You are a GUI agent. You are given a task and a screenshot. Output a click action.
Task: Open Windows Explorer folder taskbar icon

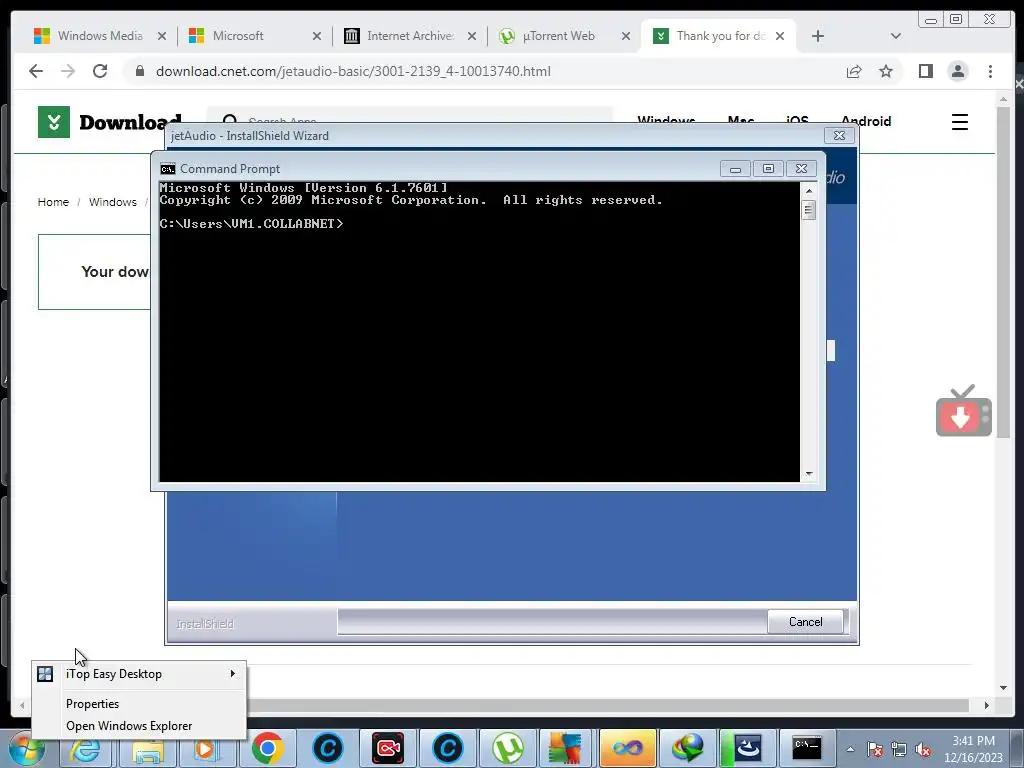coord(148,750)
